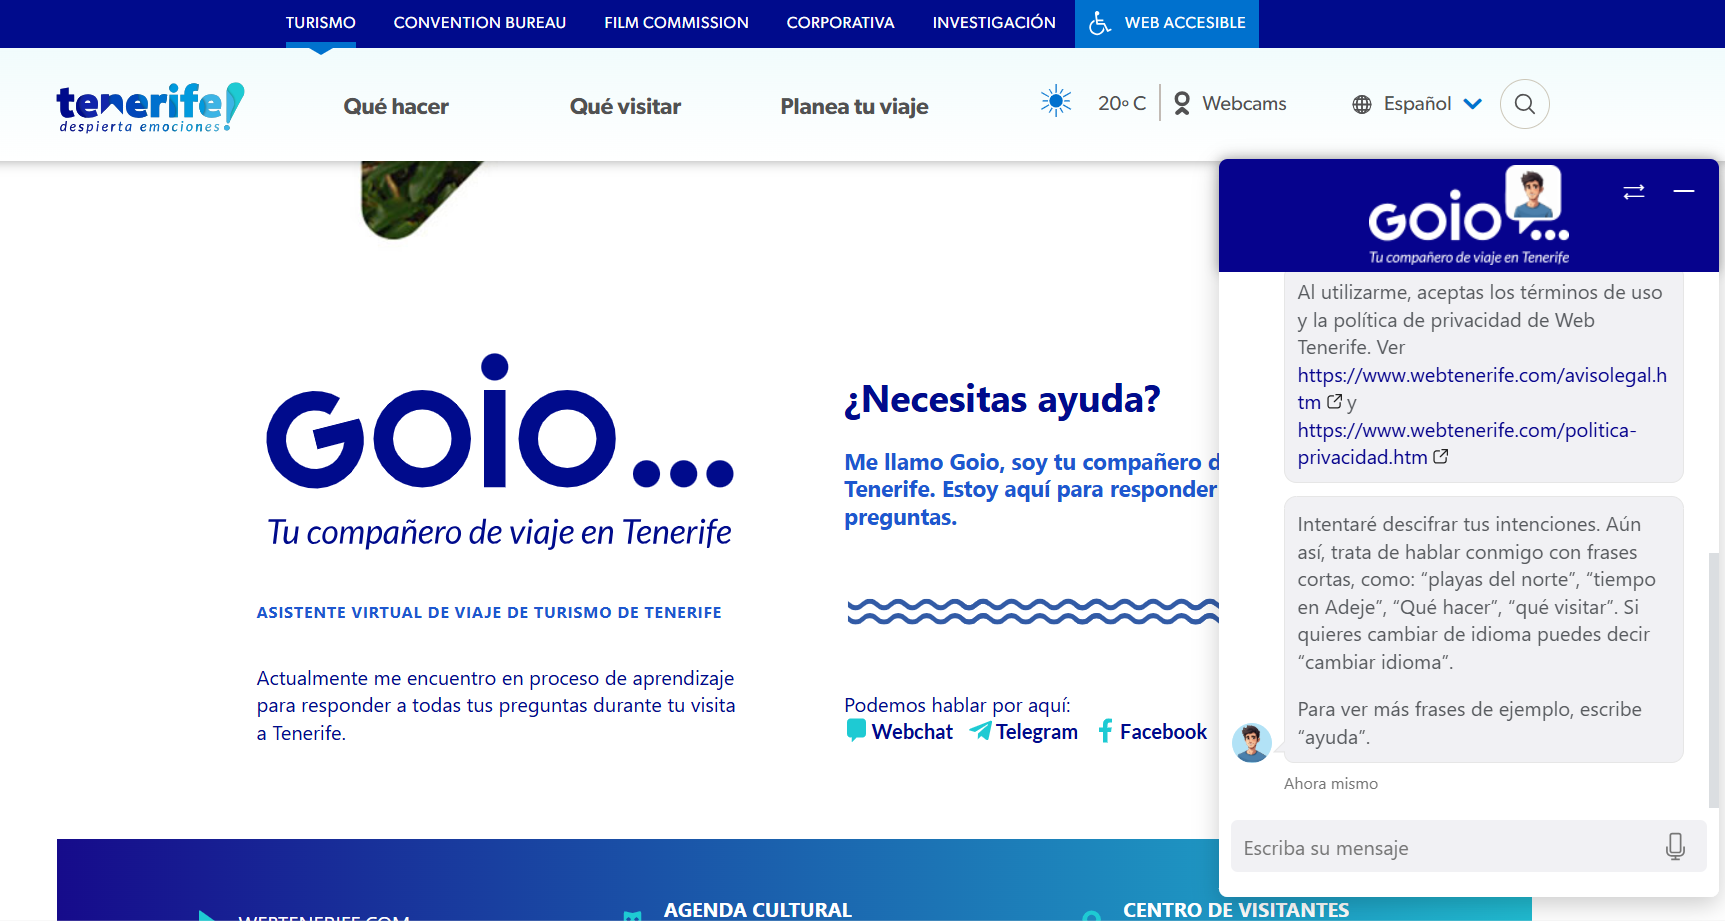
Task: Click the chat panel scrollbar
Action: point(1713,680)
